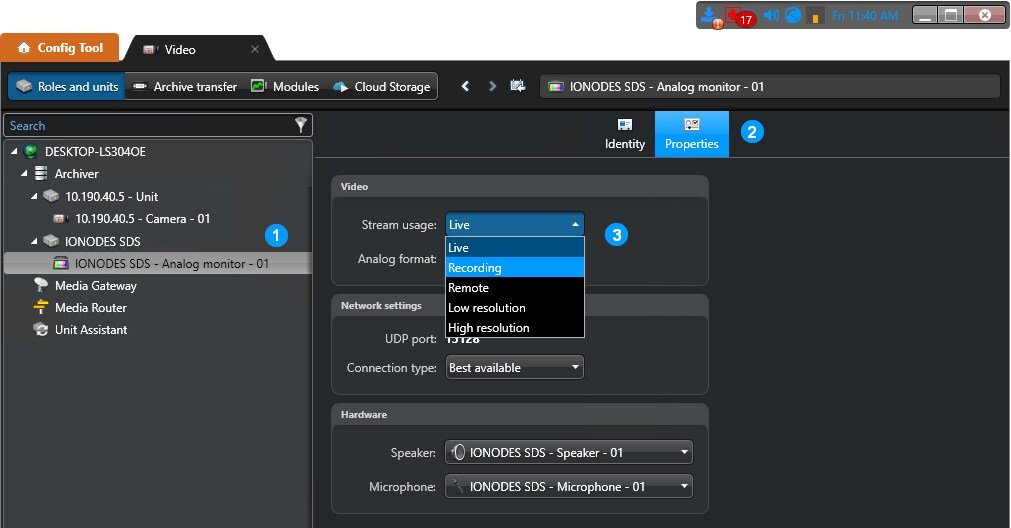Click the analog monitor icon in tree
Viewport: 1011px width, 528px height.
[61, 263]
